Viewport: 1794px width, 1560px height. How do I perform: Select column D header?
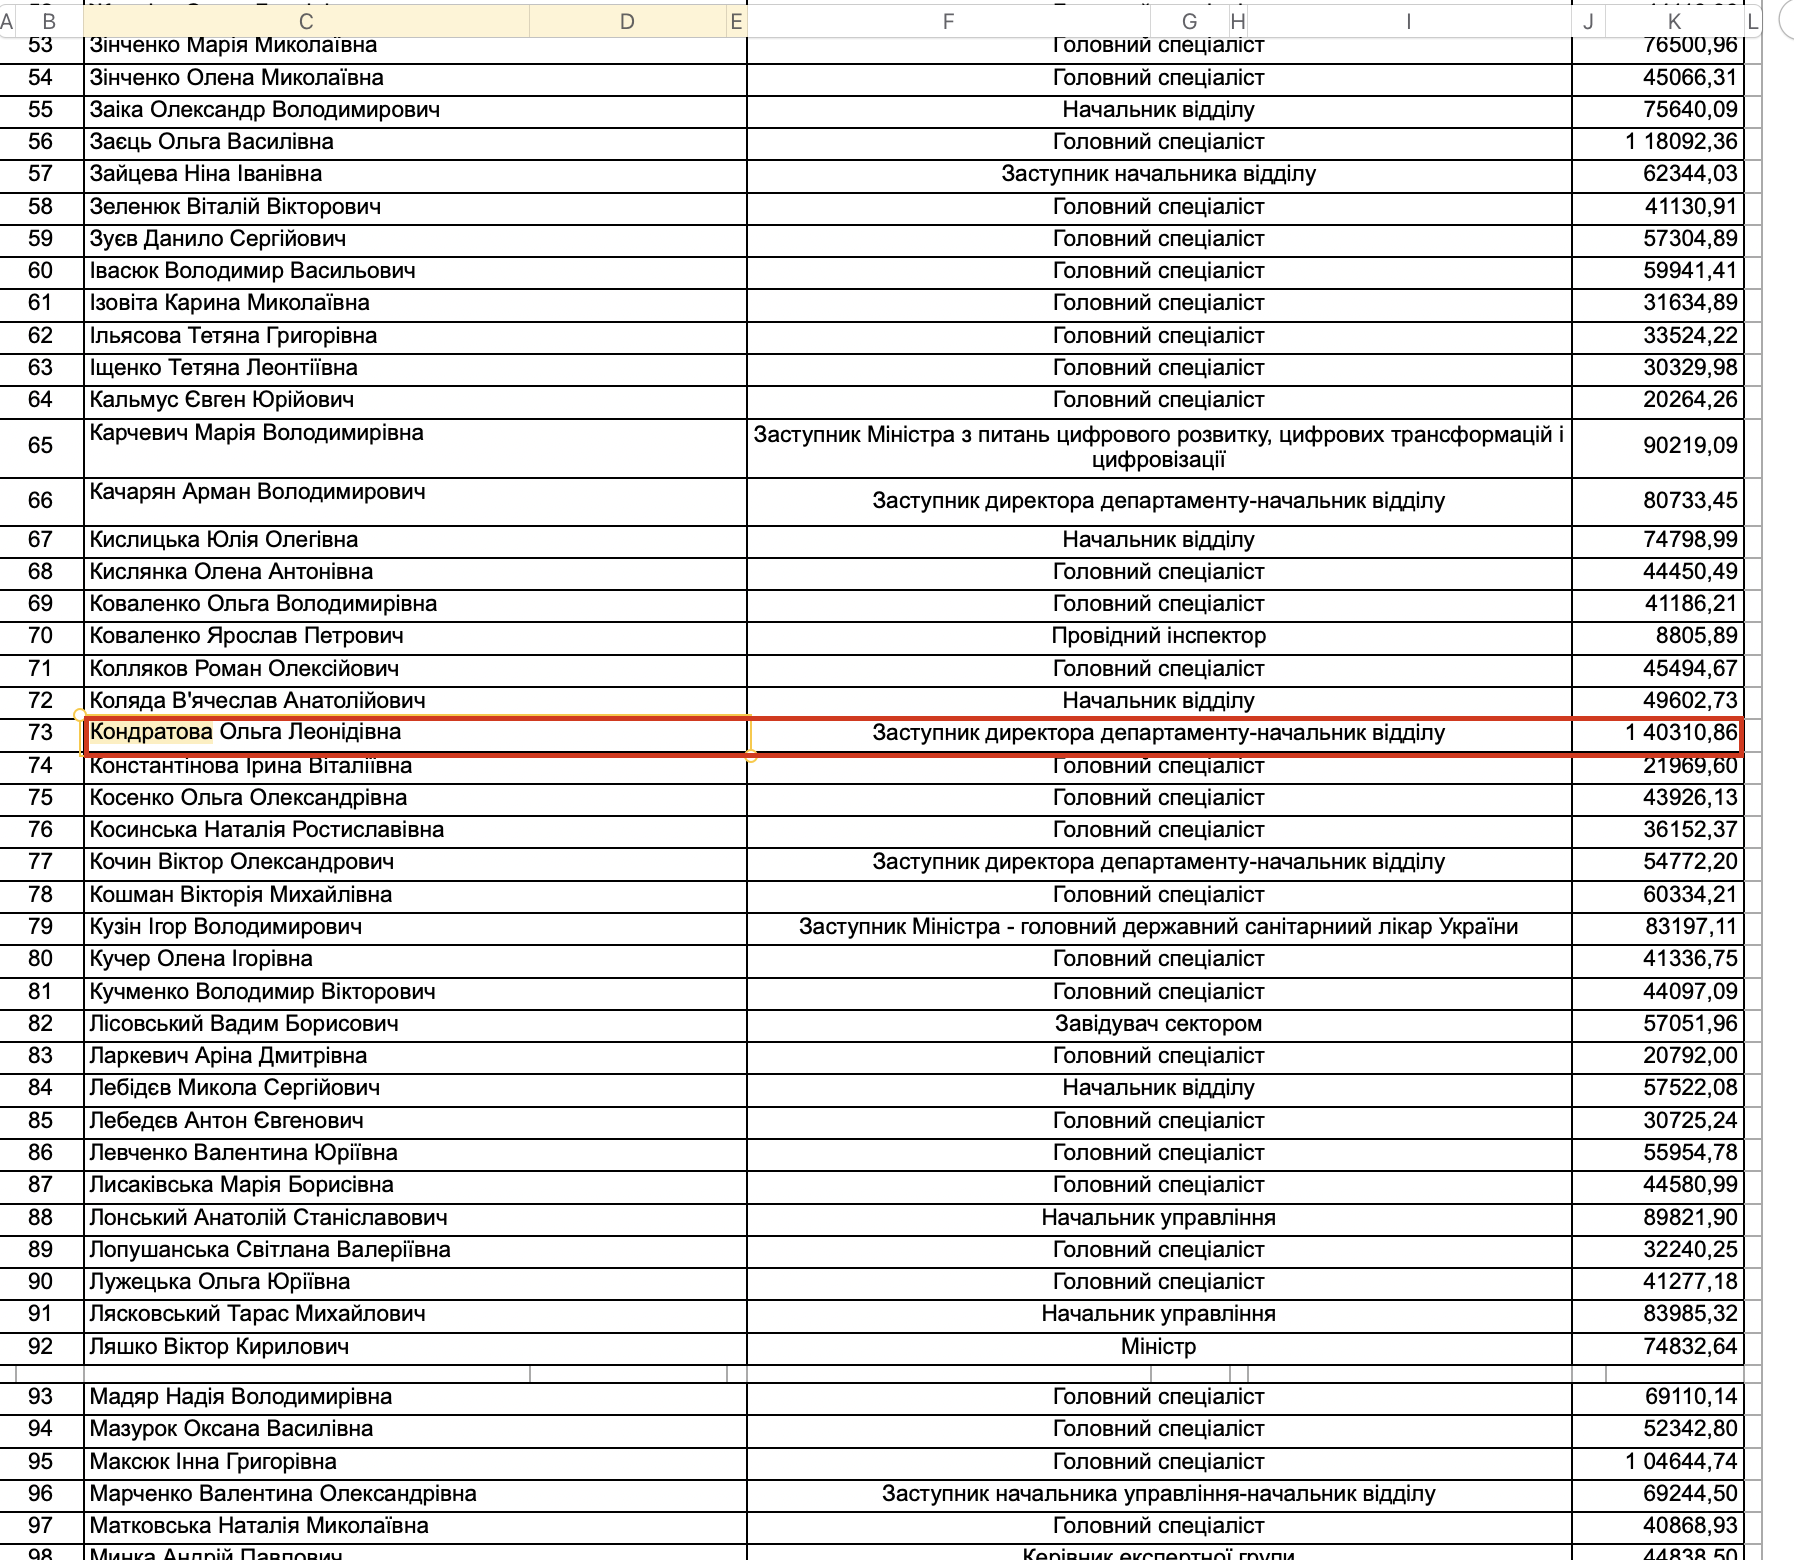click(x=627, y=21)
